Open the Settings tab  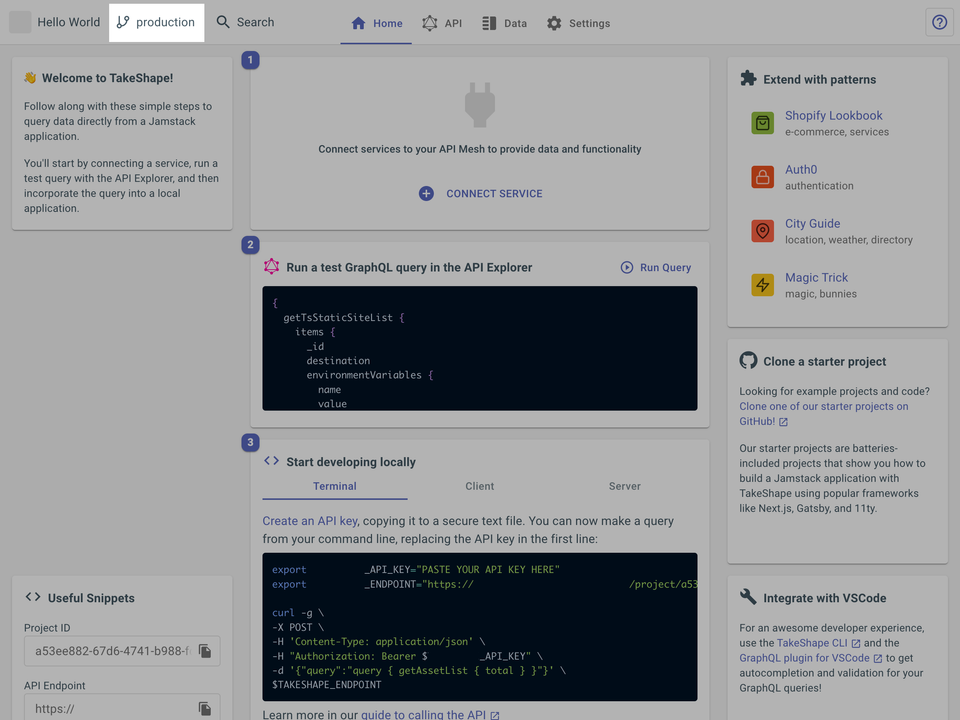click(578, 23)
